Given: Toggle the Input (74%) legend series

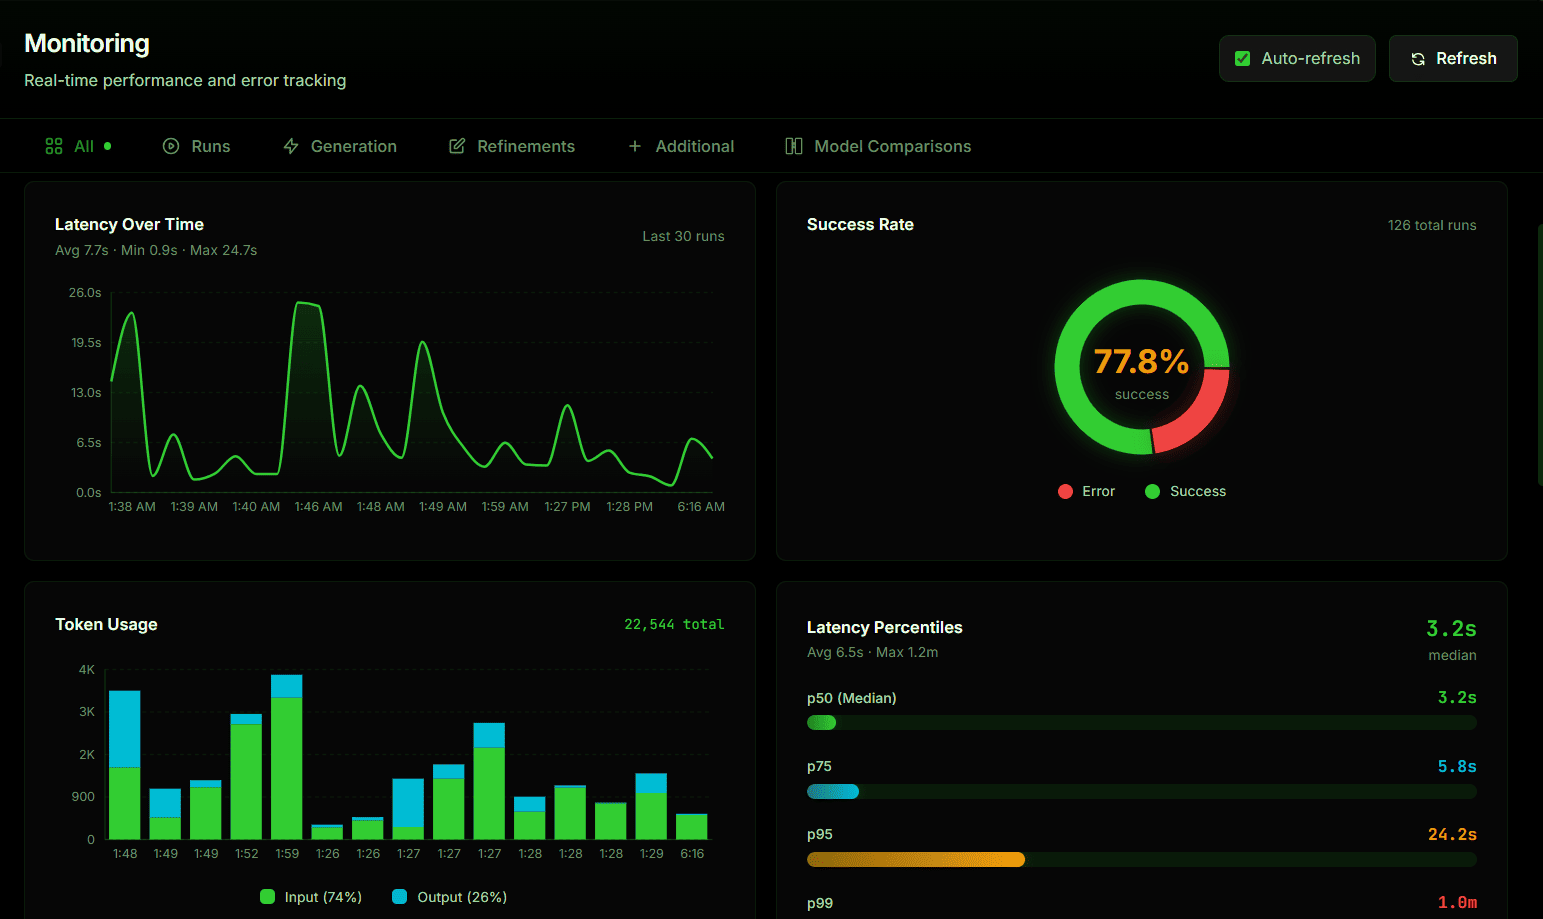Looking at the screenshot, I should click(311, 897).
